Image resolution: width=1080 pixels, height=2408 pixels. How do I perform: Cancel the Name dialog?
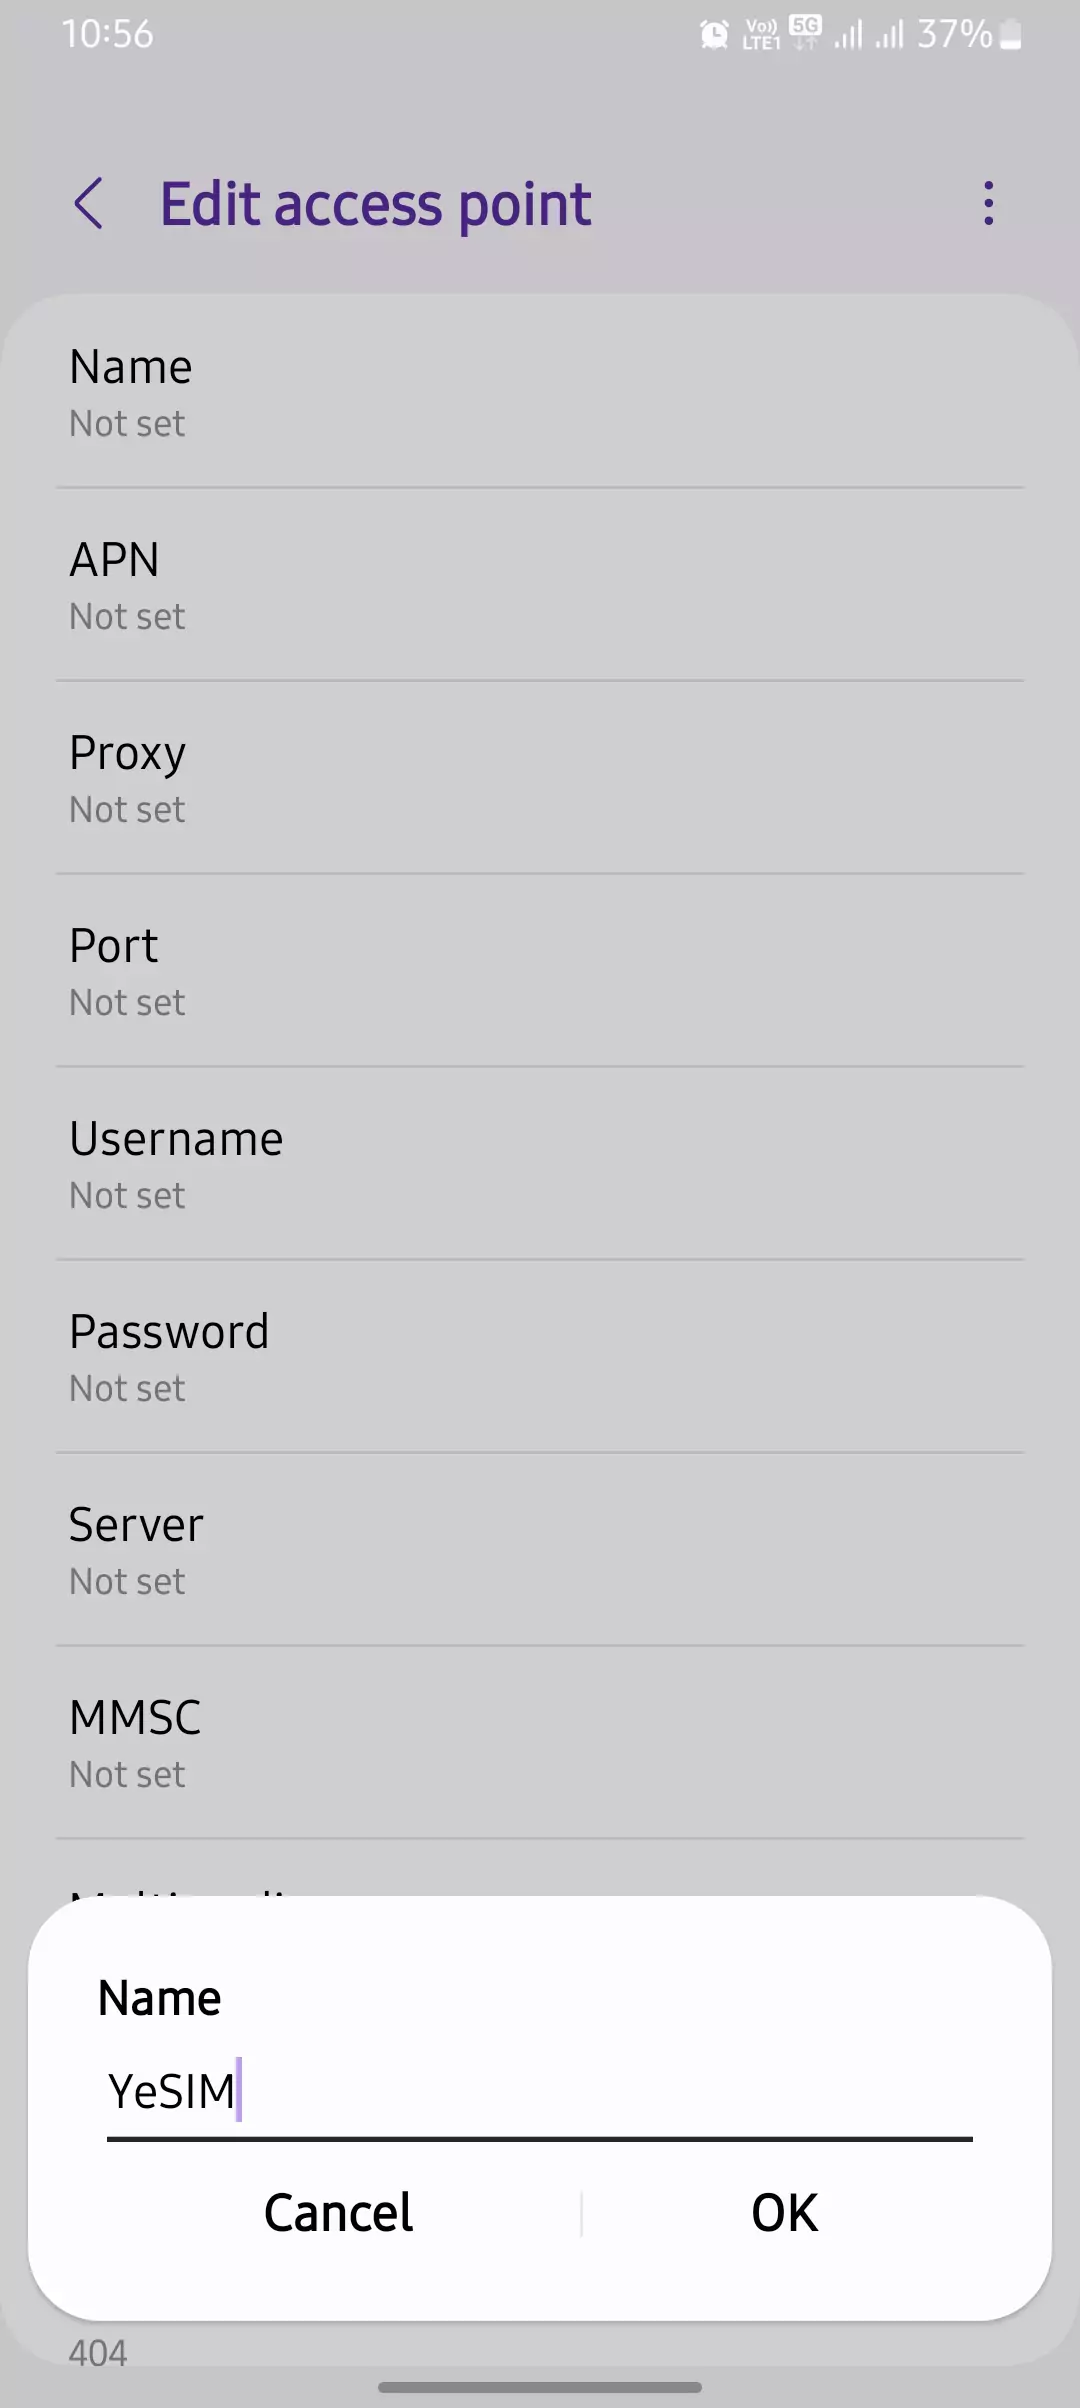click(338, 2212)
